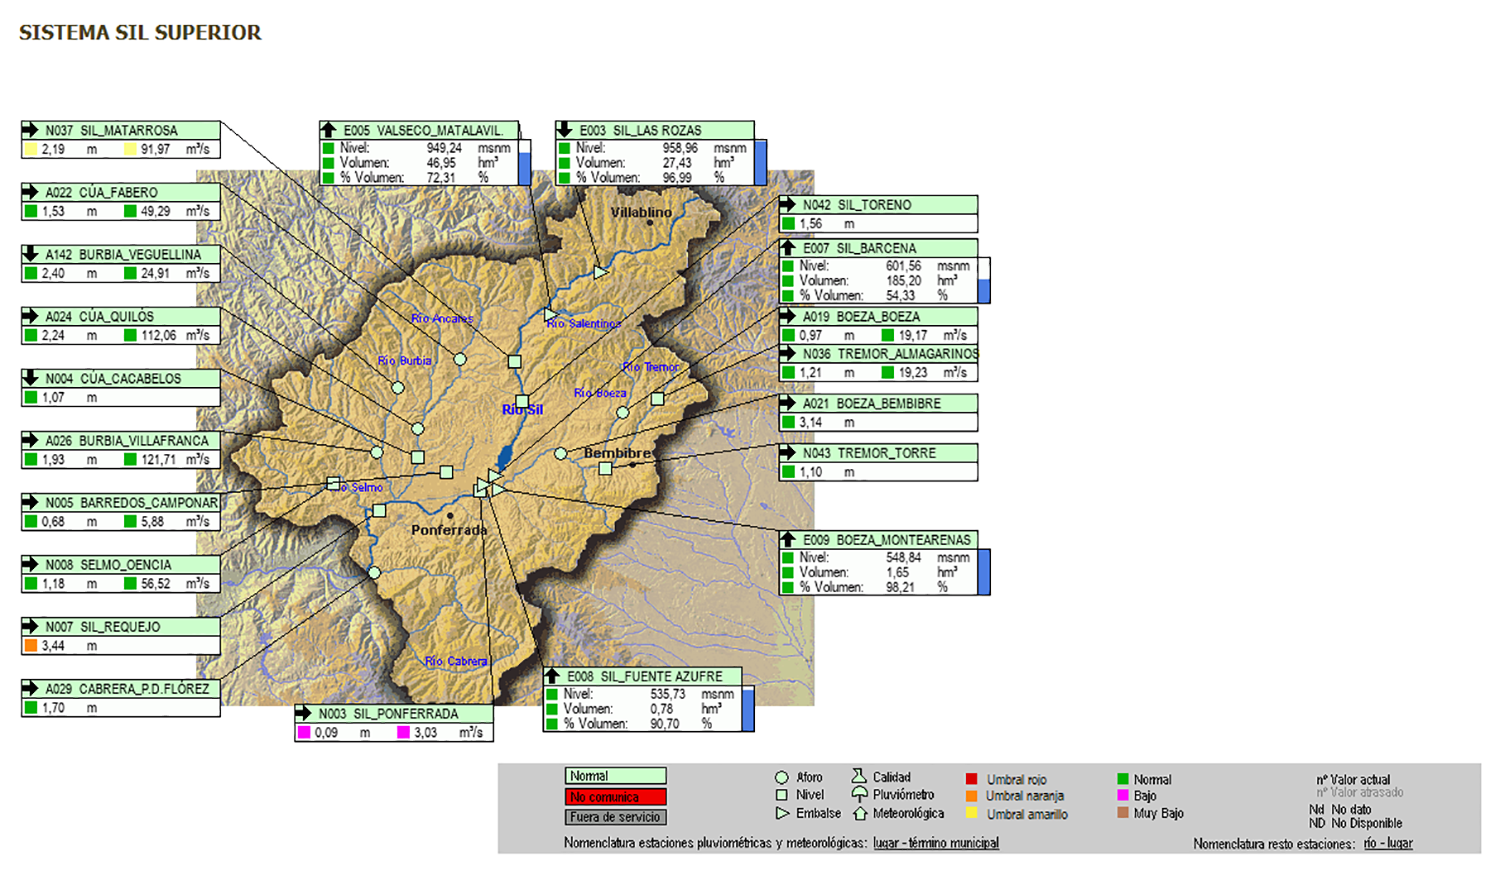The width and height of the screenshot is (1500, 870).
Task: Click the Meteorológica house symbol in legend
Action: (x=859, y=813)
